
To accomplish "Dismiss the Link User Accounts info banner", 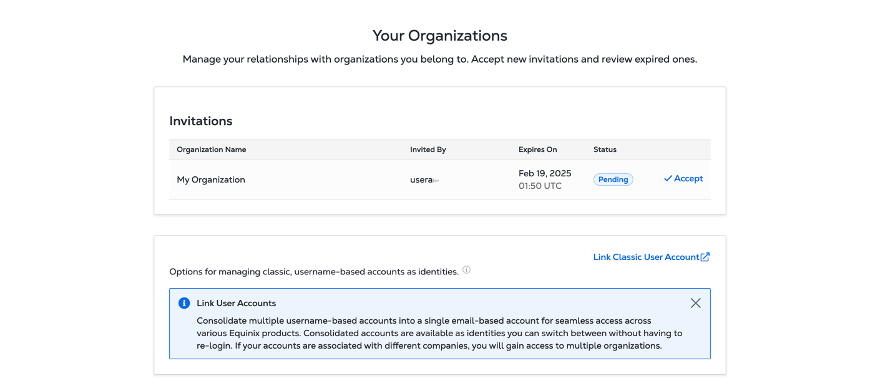I will click(696, 303).
